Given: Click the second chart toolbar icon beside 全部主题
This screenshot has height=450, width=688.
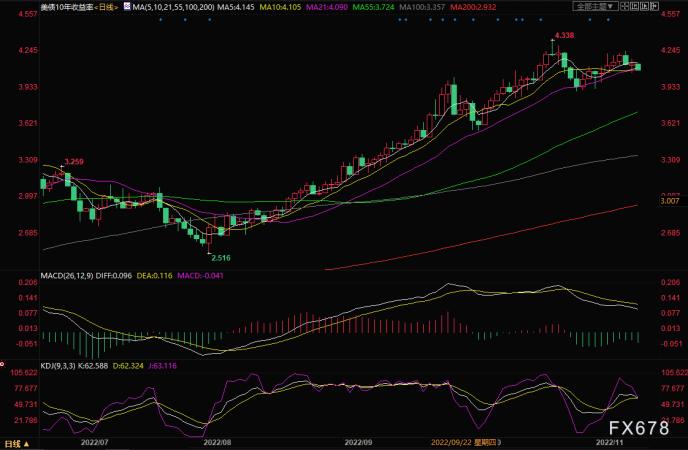Looking at the screenshot, I should point(634,6).
